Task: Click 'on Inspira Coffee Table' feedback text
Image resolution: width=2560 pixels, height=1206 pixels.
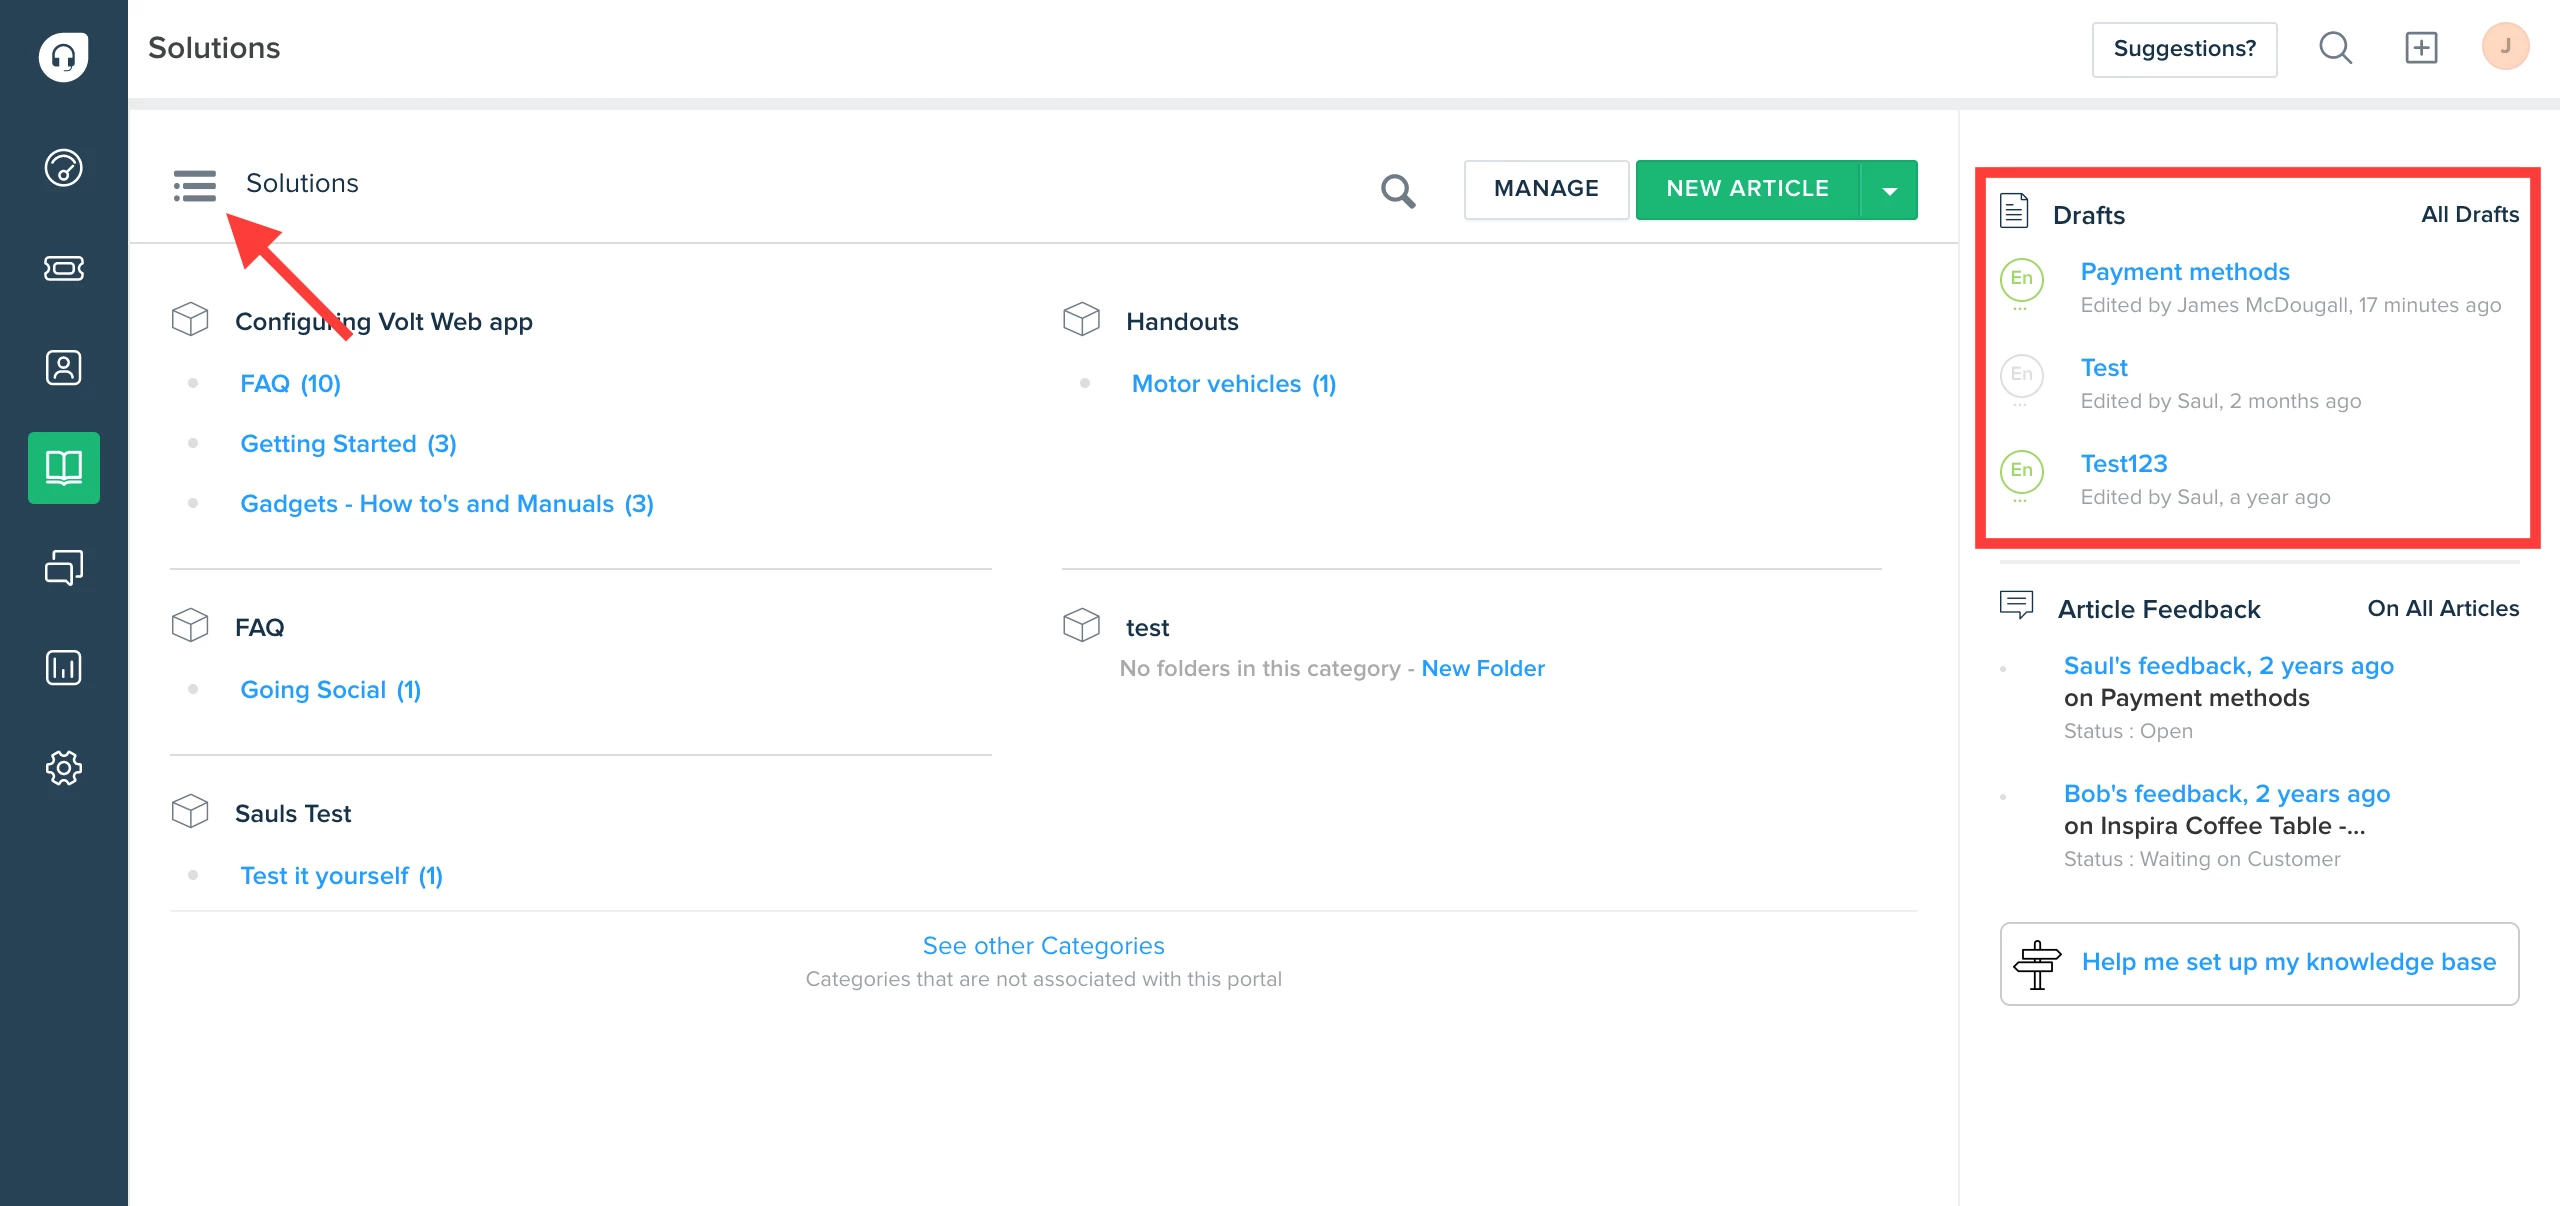Action: 2213,826
